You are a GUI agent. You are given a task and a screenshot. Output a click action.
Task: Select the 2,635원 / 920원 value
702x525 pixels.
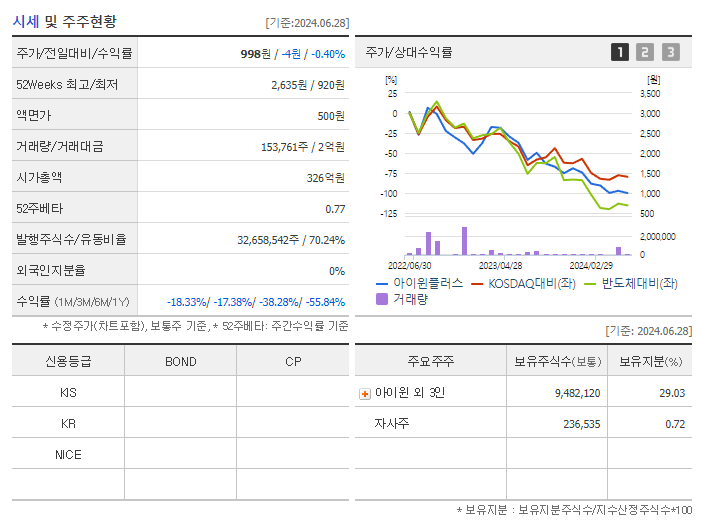click(308, 85)
